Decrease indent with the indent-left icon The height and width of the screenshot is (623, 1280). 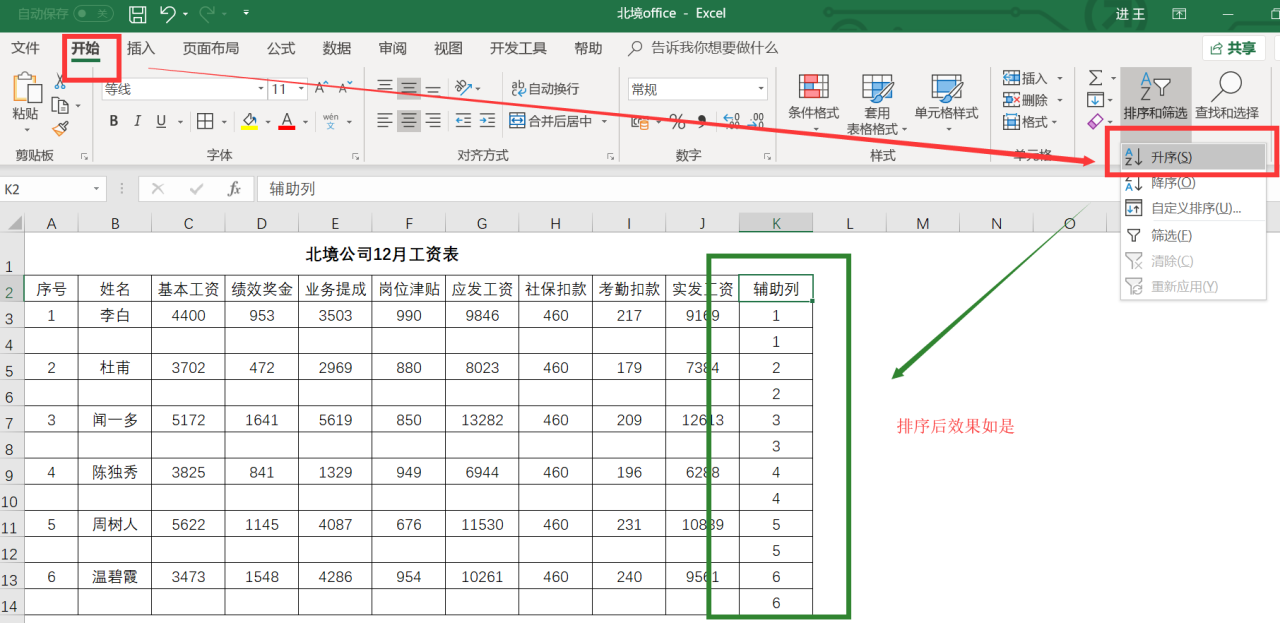click(x=462, y=121)
